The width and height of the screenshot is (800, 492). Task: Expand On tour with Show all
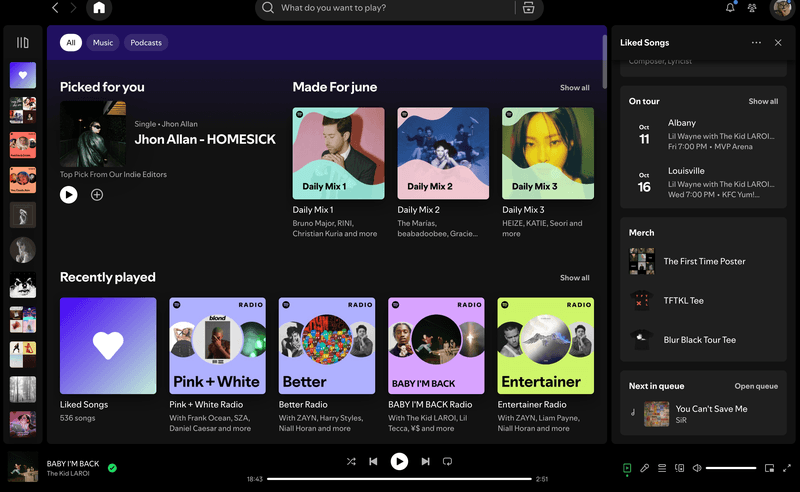click(763, 101)
